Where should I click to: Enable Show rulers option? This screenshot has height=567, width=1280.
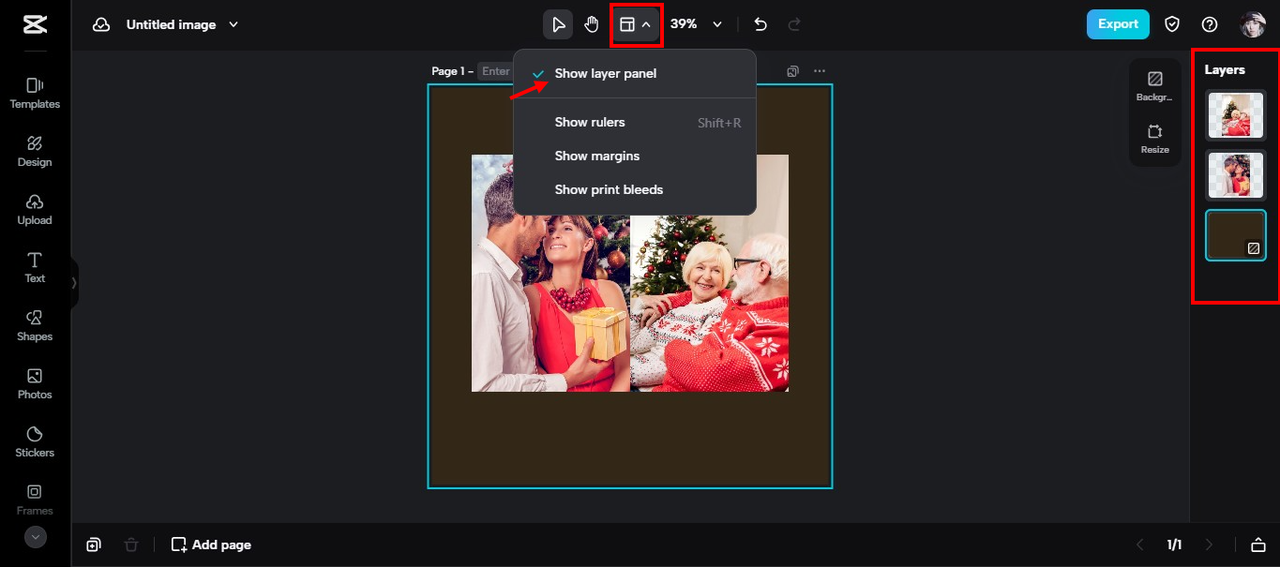pos(635,122)
